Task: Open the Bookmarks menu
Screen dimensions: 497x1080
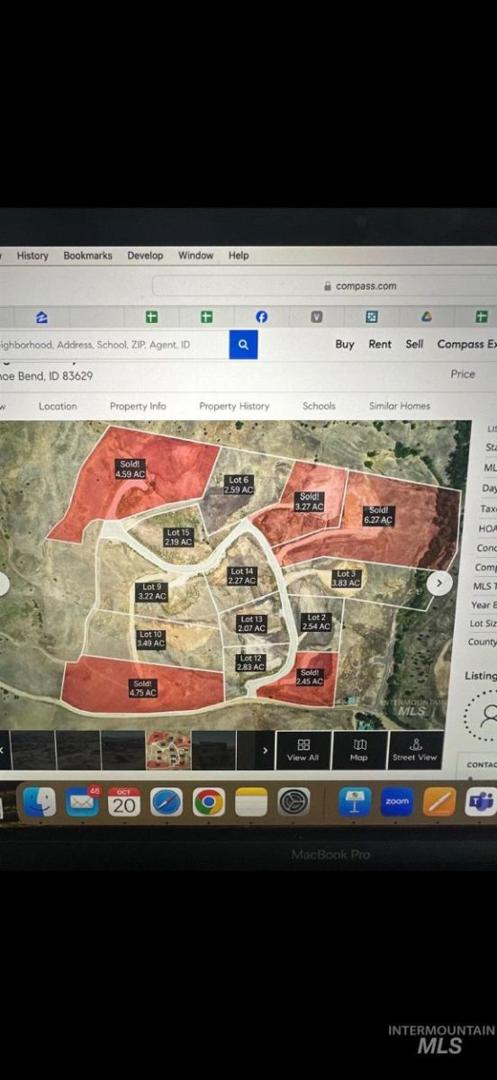Action: click(87, 256)
